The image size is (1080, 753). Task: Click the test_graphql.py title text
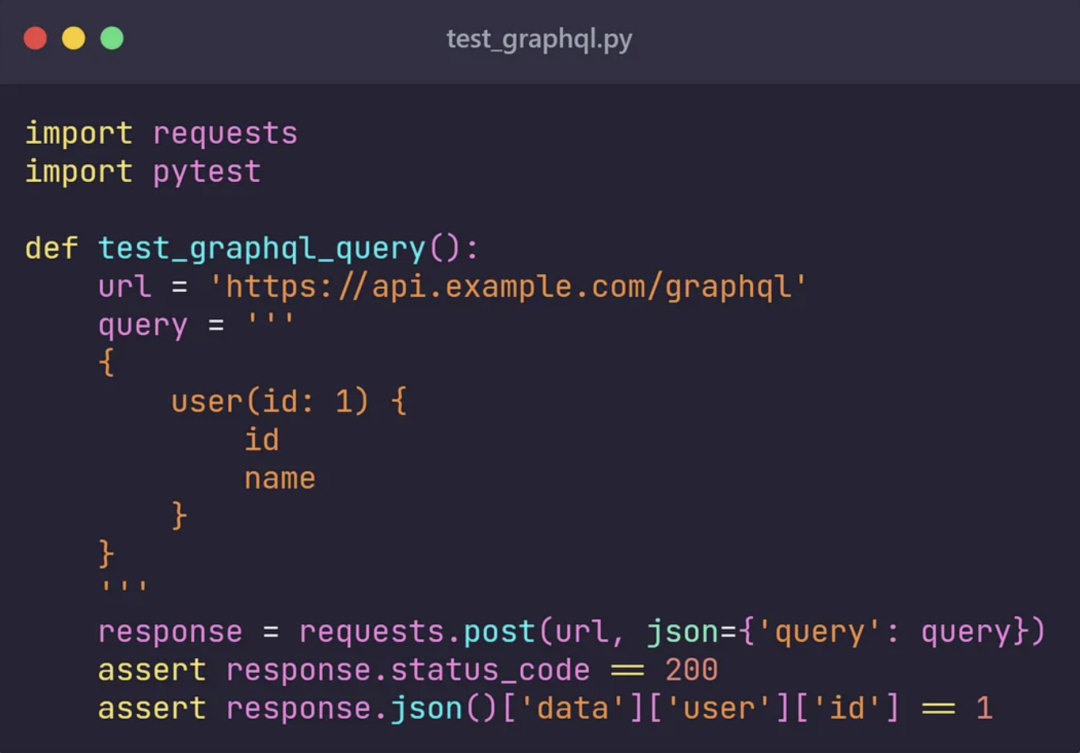tap(539, 40)
